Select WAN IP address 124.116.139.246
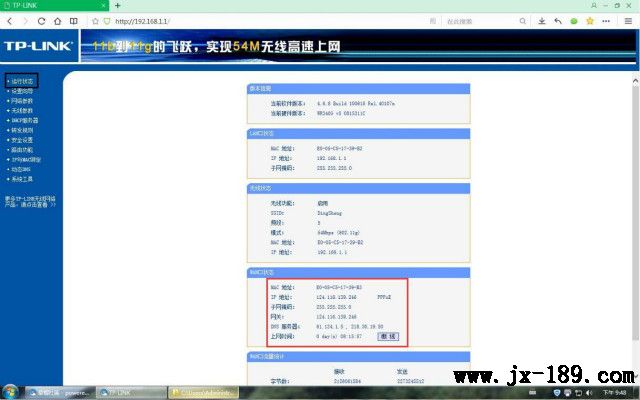 (x=336, y=297)
